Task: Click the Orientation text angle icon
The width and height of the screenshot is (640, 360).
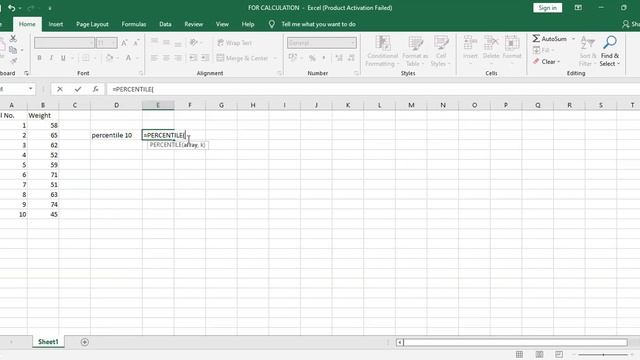Action: pyautogui.click(x=194, y=42)
